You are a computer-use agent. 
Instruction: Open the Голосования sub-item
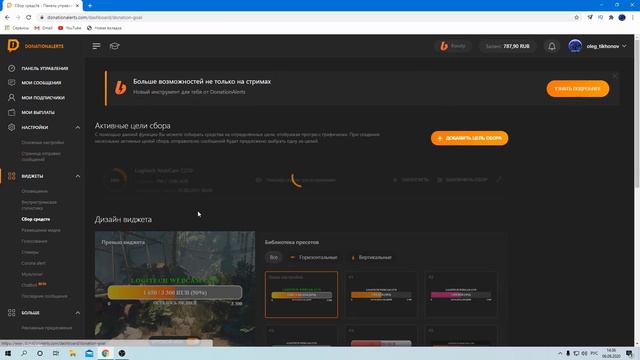tap(34, 241)
